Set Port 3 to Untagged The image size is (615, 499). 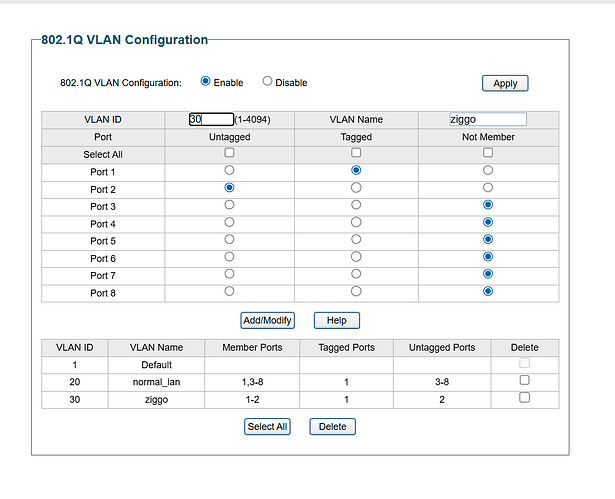tap(229, 205)
